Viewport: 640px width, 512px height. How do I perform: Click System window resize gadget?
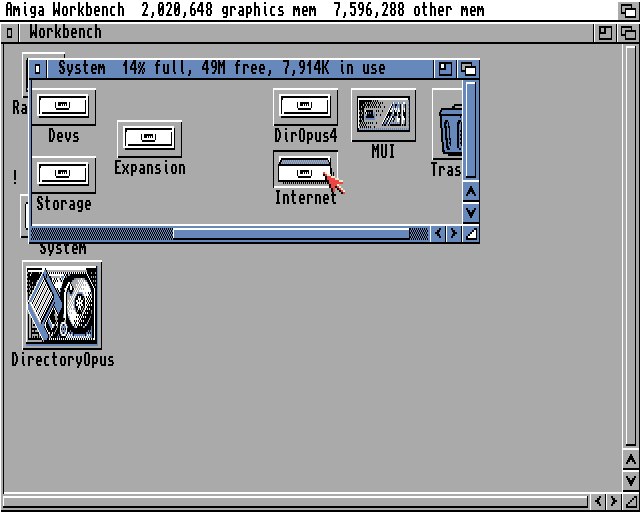point(471,234)
